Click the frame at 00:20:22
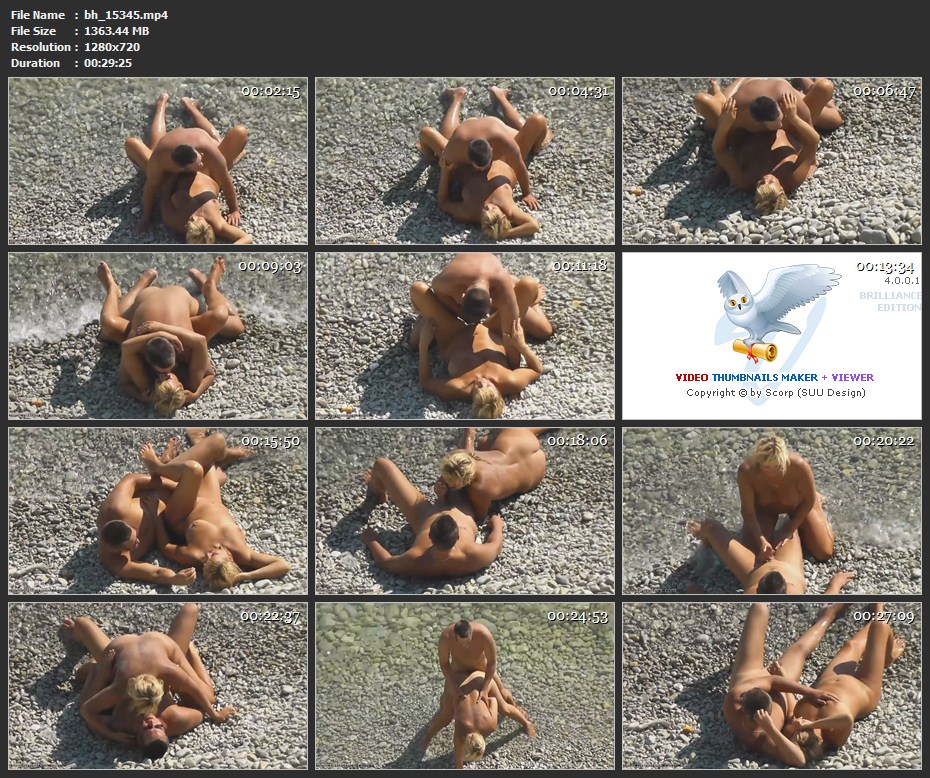The height and width of the screenshot is (778, 930). (772, 511)
